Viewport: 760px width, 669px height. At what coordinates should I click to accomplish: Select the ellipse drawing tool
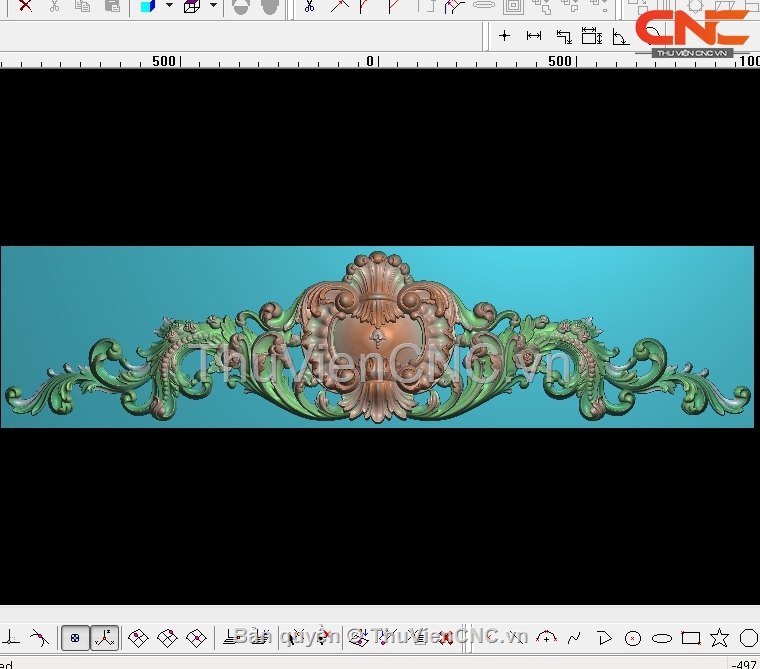point(662,638)
